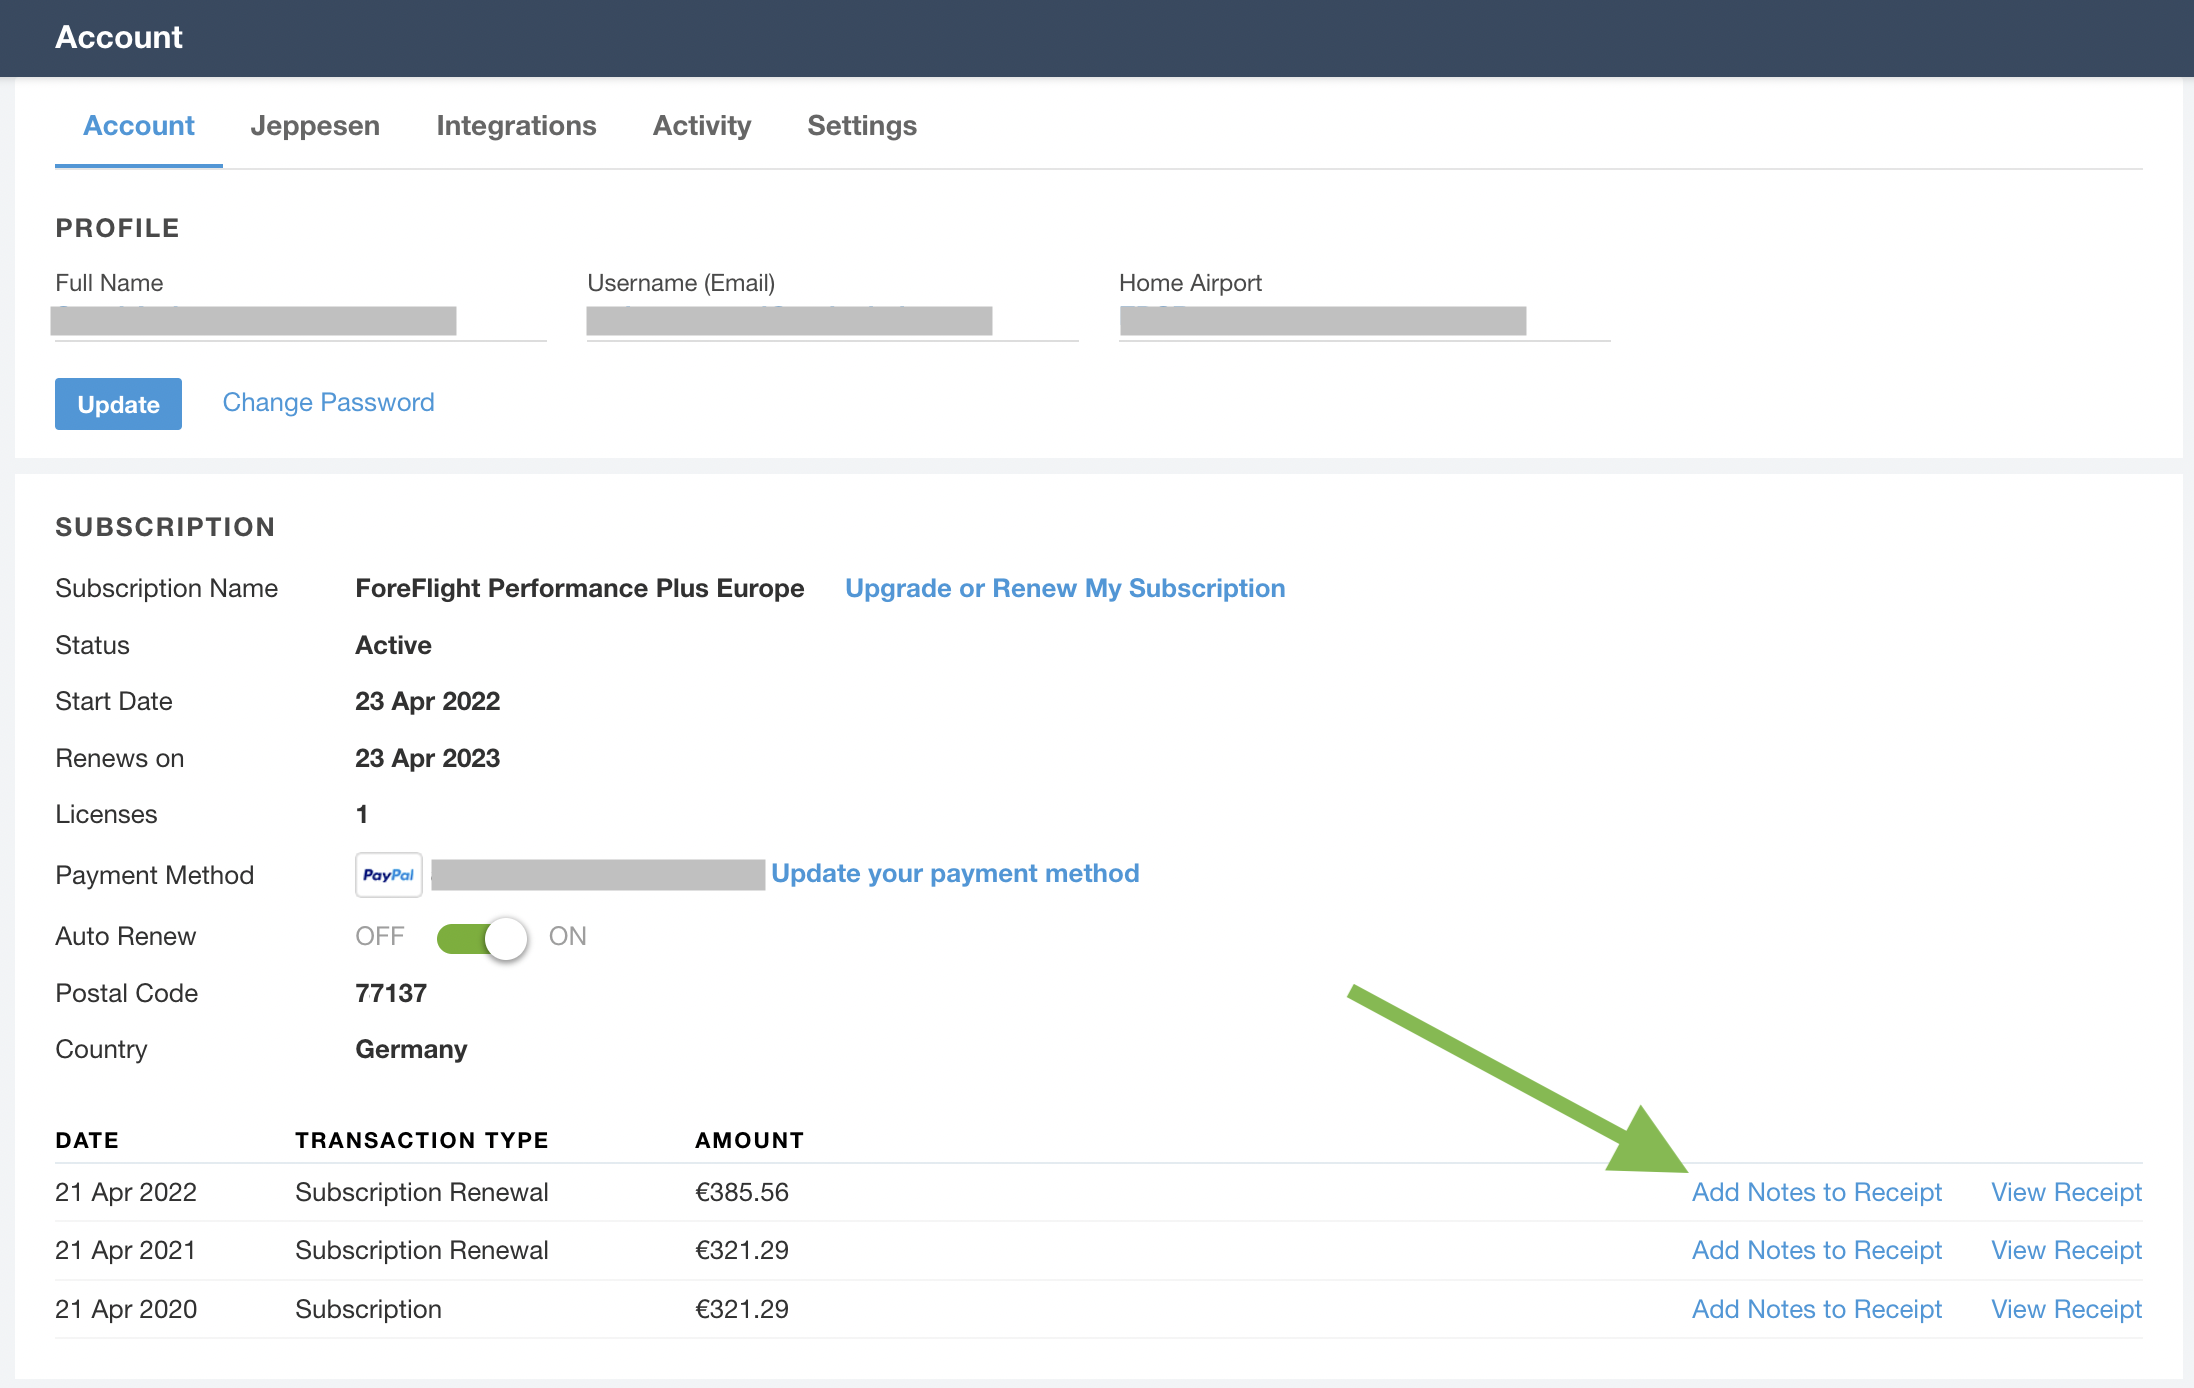Image resolution: width=2194 pixels, height=1388 pixels.
Task: Click the ForeFlight Performance Plus Europe name
Action: (580, 588)
